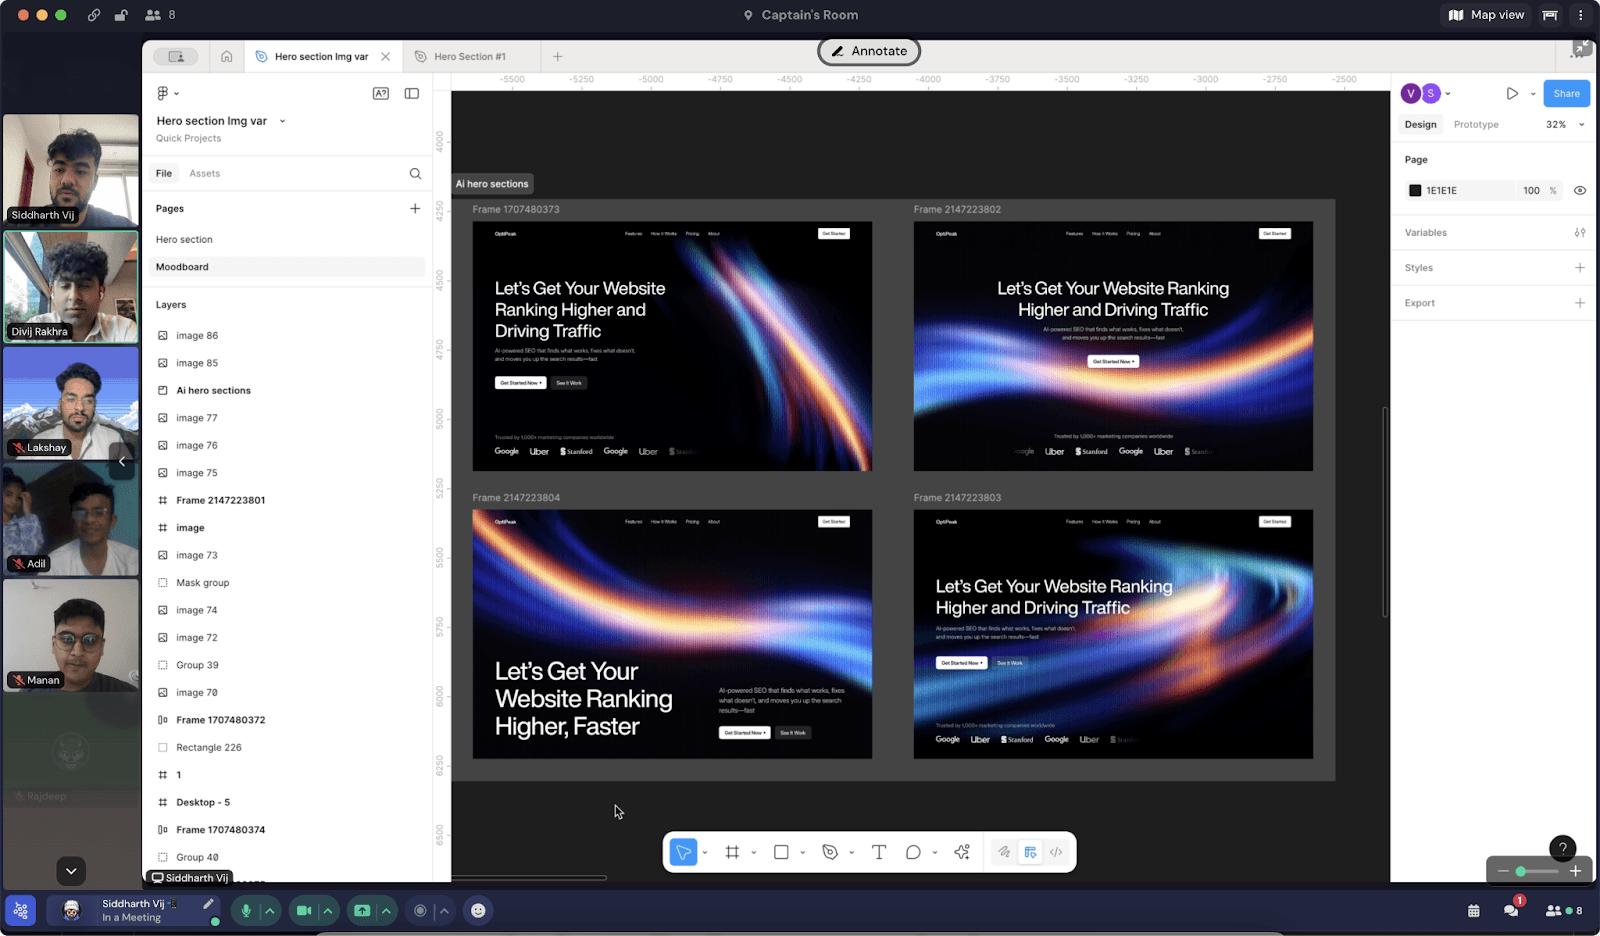
Task: Open the zoom percentage dropdown
Action: [1565, 124]
